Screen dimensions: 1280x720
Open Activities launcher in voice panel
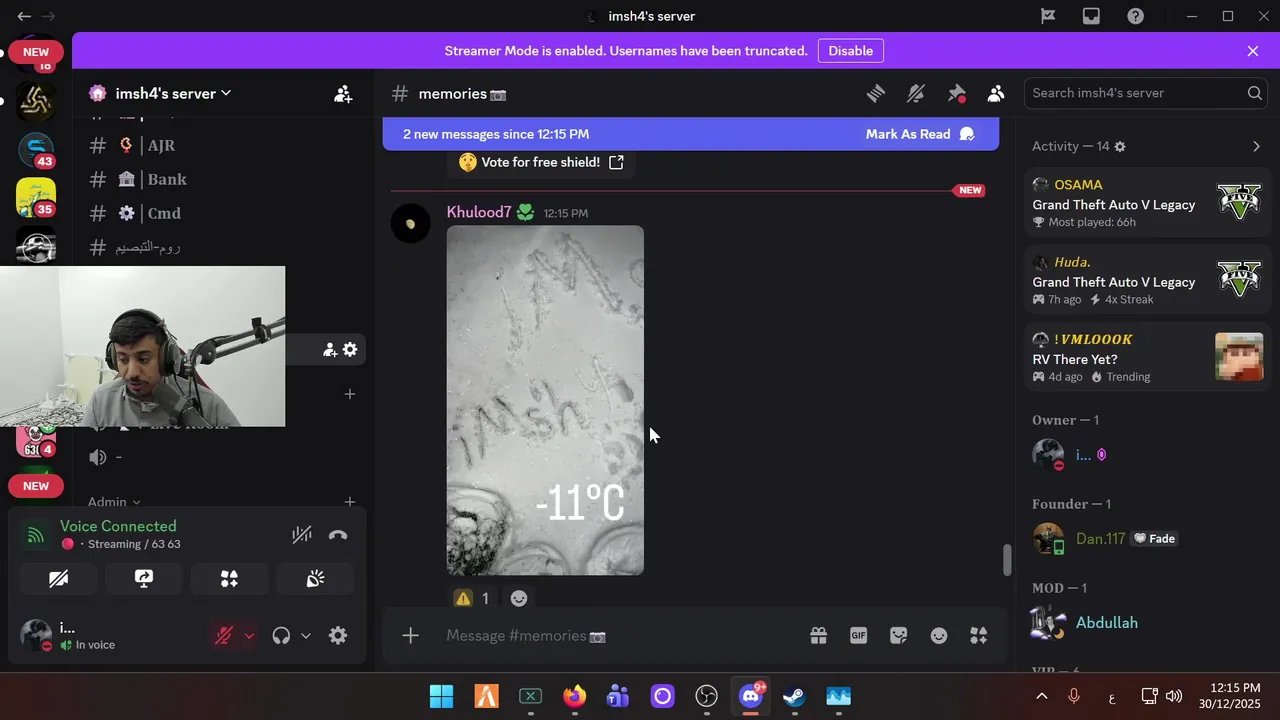pos(229,579)
